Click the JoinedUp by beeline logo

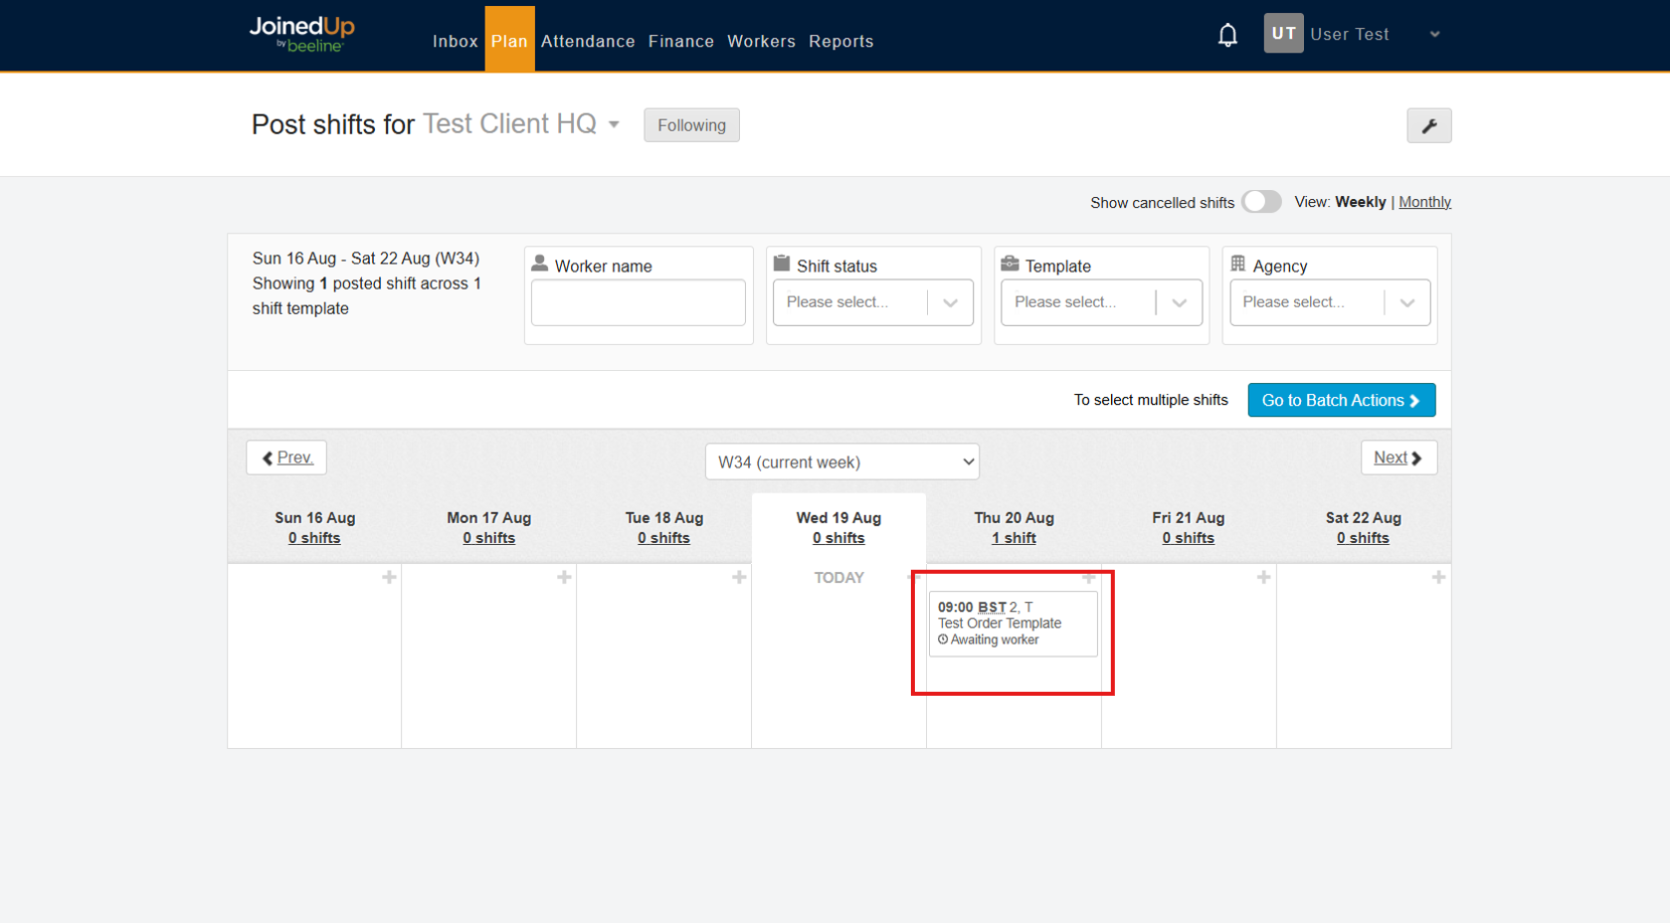coord(302,34)
